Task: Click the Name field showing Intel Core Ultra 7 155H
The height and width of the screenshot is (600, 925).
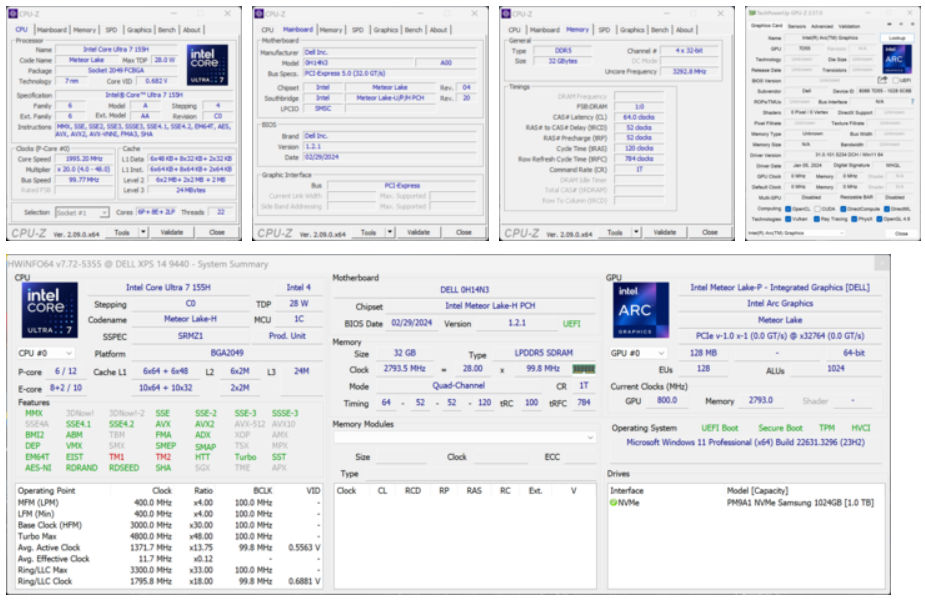Action: click(116, 50)
